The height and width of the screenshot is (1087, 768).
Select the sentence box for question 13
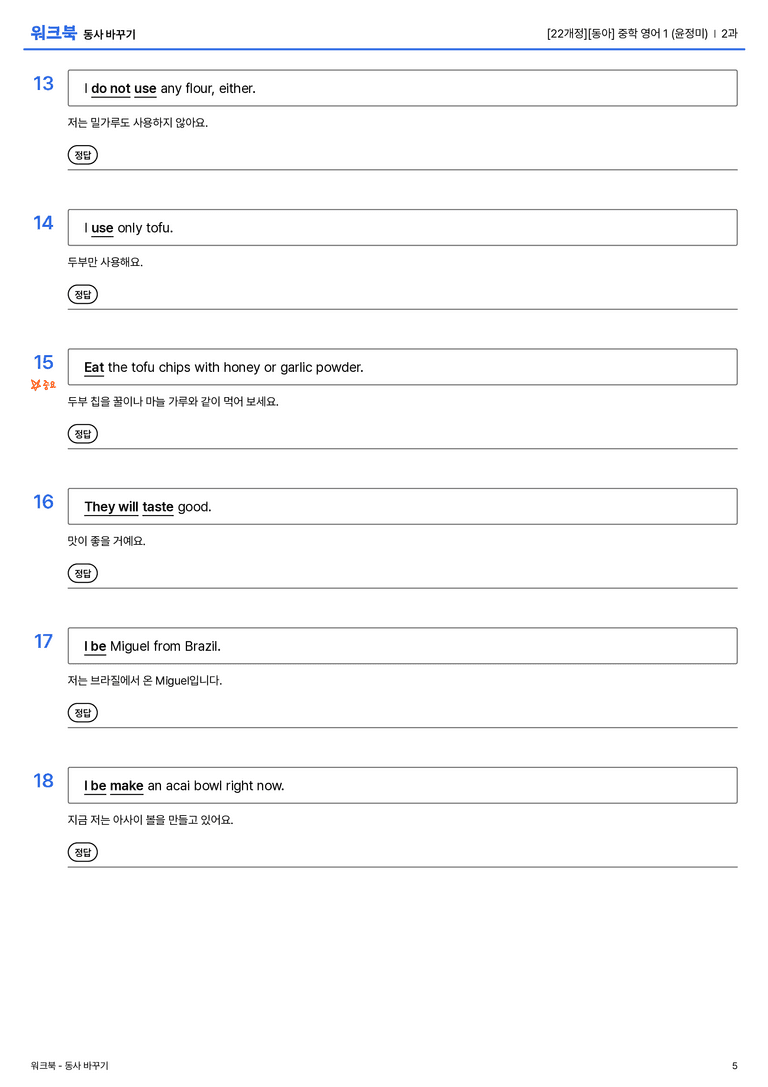coord(403,88)
